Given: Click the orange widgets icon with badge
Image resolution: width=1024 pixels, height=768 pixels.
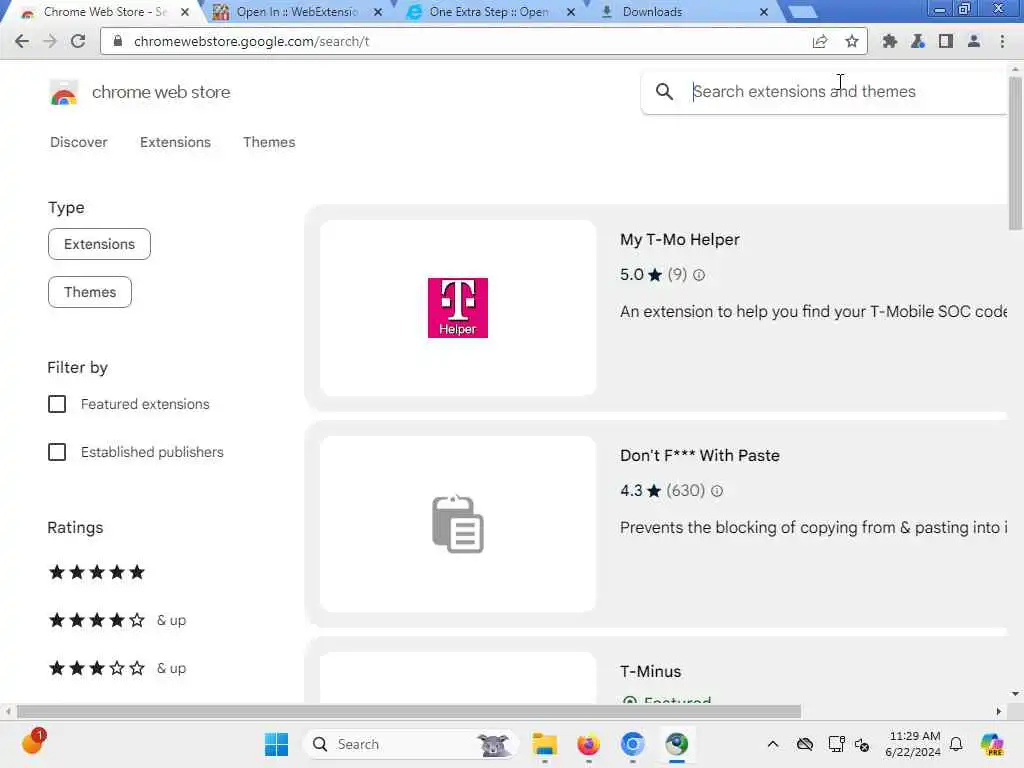Looking at the screenshot, I should [33, 741].
